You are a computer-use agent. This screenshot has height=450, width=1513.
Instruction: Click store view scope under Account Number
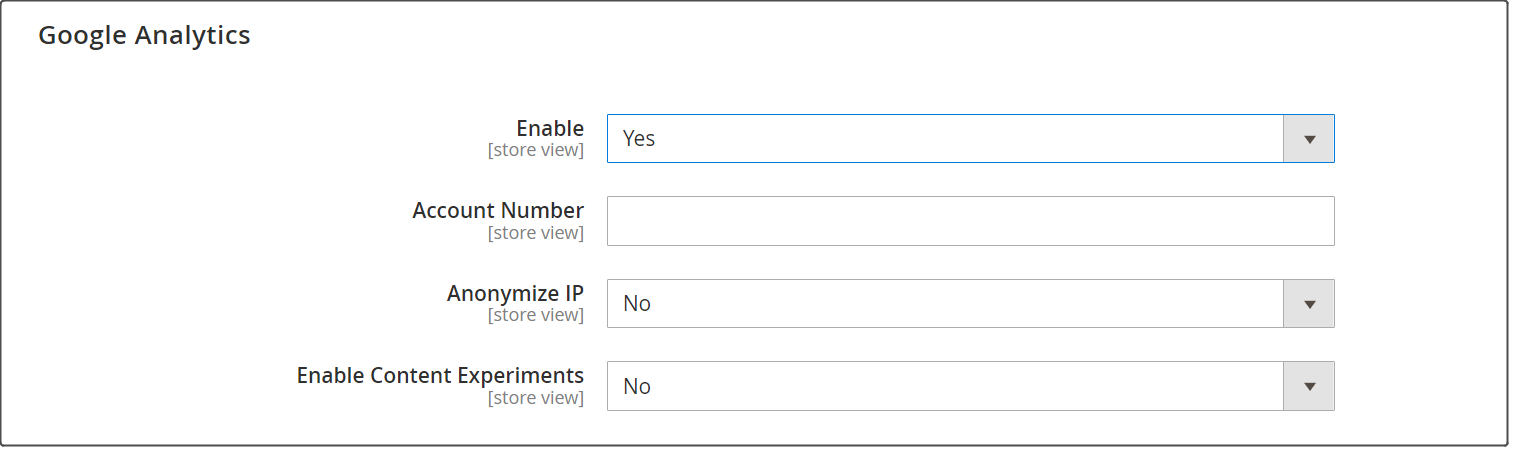tap(535, 233)
